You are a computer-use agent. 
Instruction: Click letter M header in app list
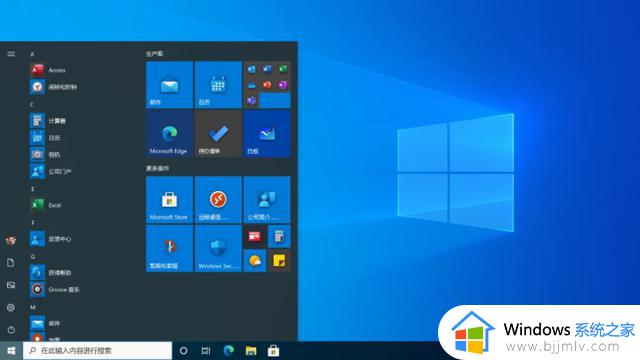33,307
